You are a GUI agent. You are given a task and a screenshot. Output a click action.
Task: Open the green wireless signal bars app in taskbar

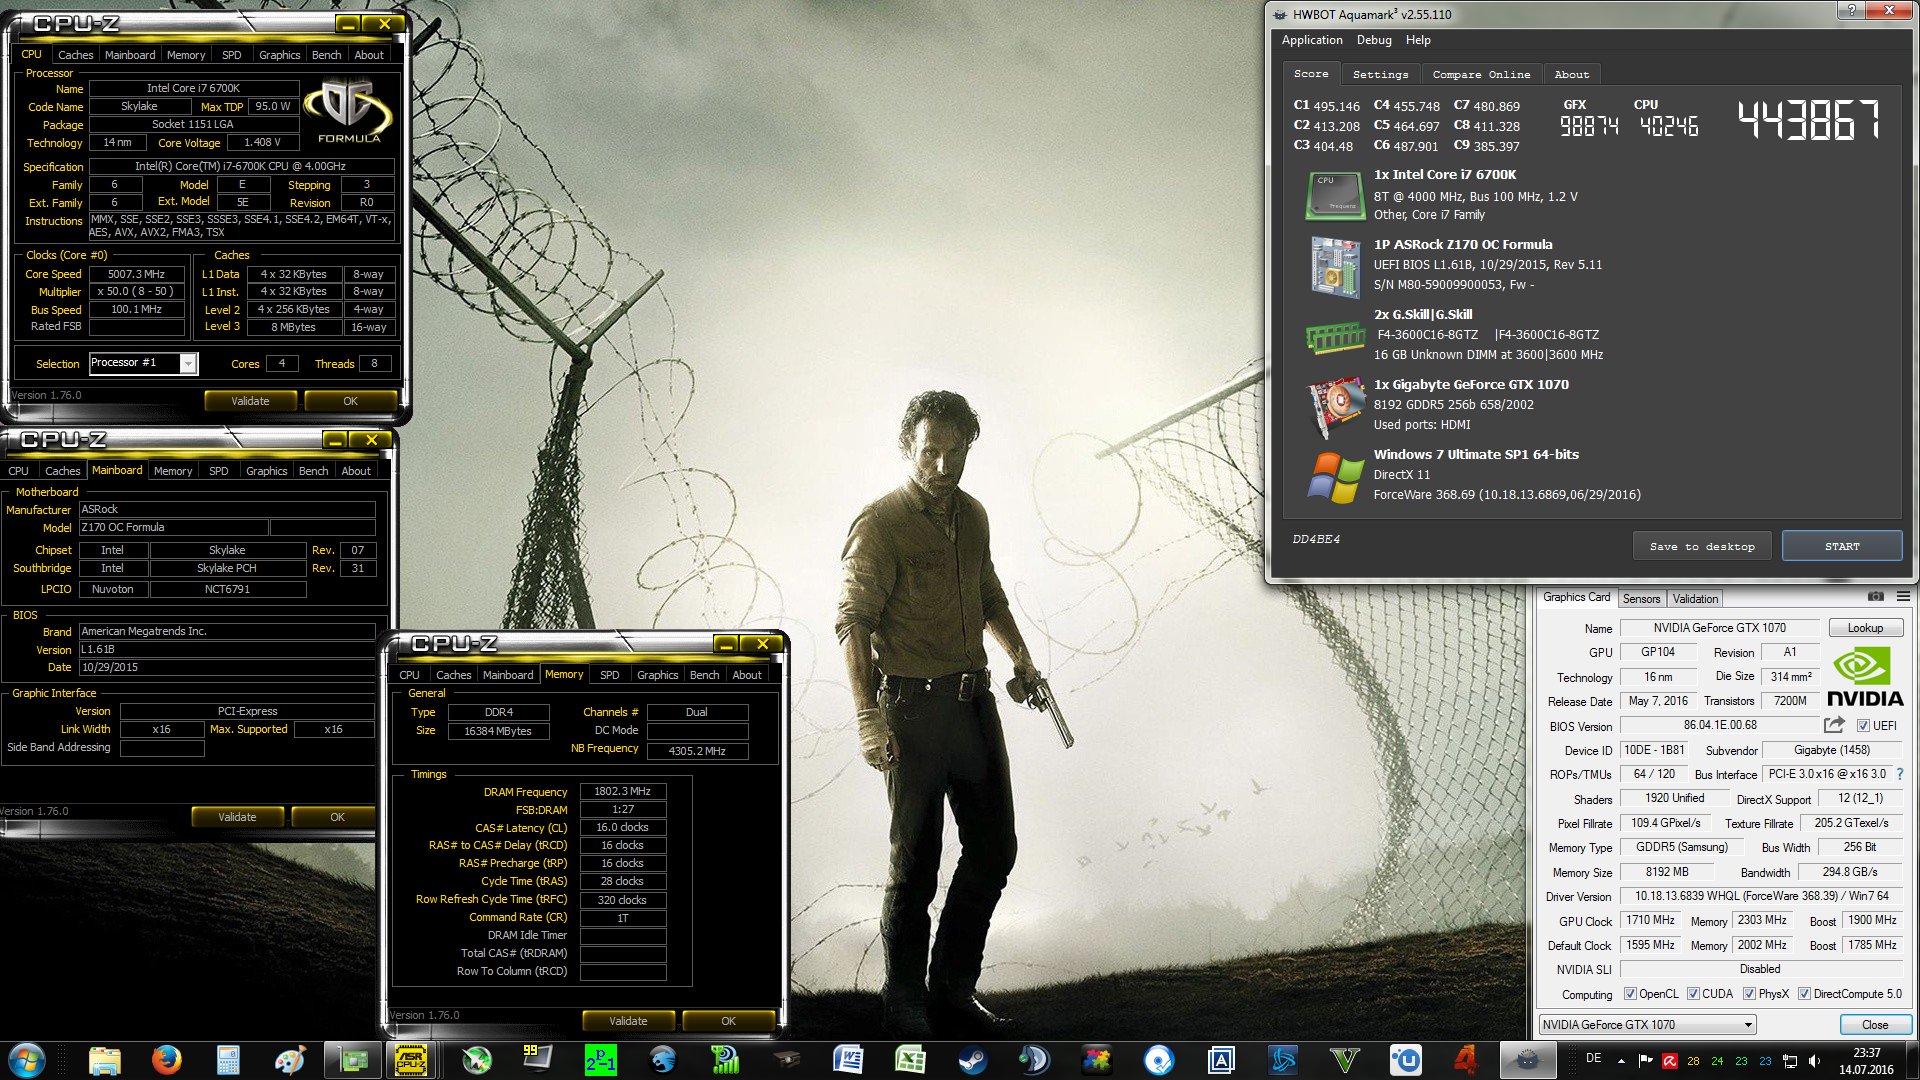point(724,1059)
